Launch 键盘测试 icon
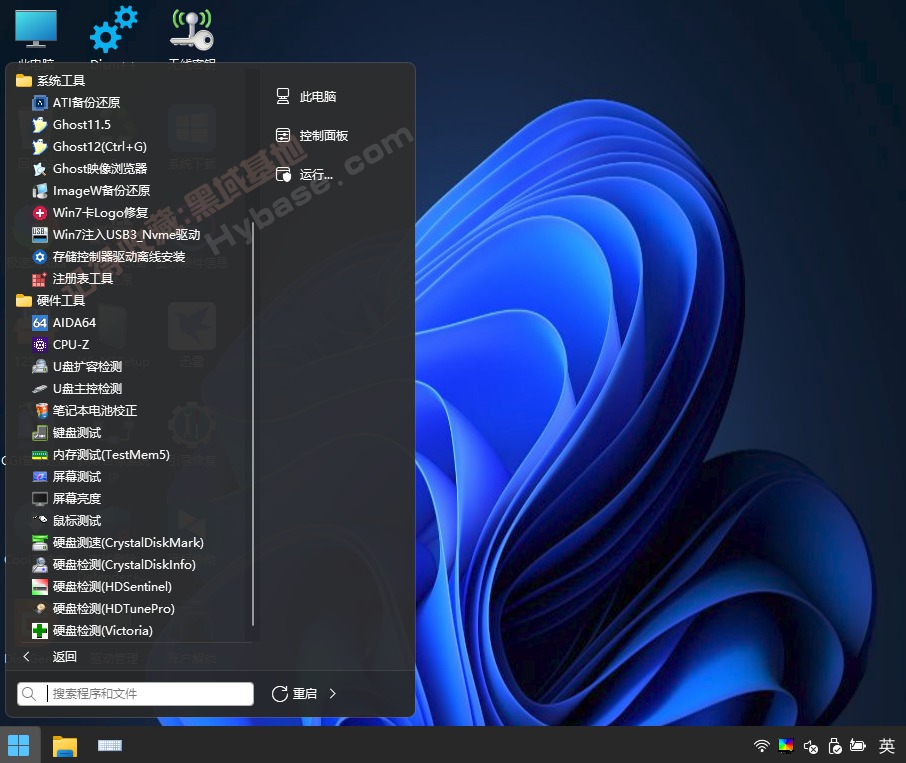This screenshot has height=763, width=906. (39, 433)
